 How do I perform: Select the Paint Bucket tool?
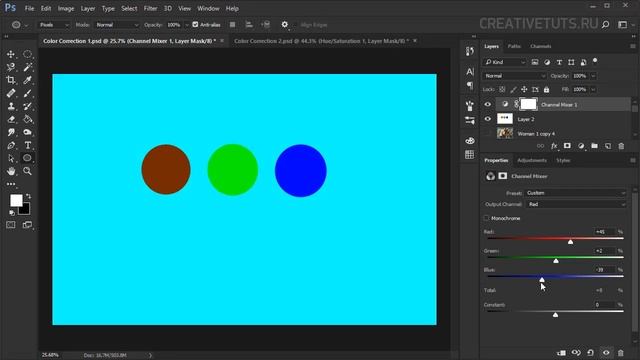click(x=27, y=120)
